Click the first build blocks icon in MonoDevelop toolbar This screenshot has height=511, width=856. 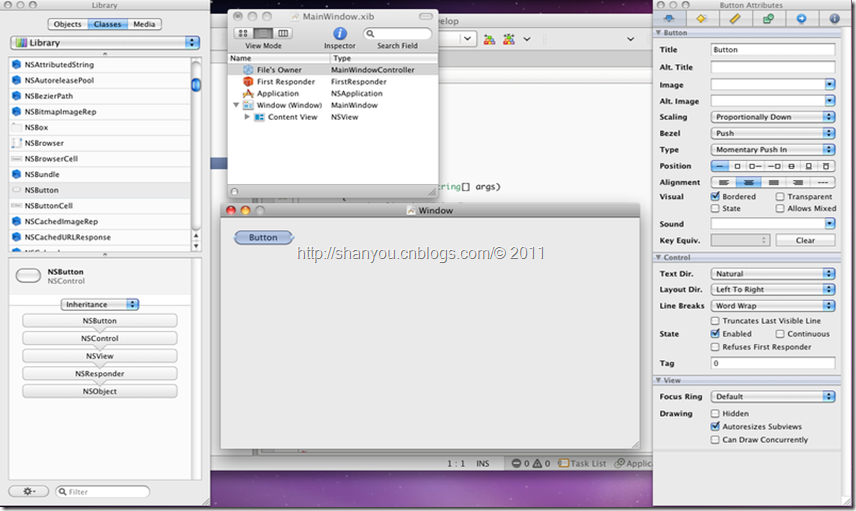click(489, 39)
